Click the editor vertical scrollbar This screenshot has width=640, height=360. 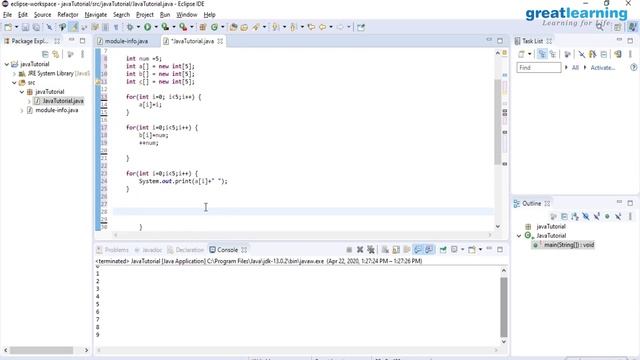(x=498, y=122)
